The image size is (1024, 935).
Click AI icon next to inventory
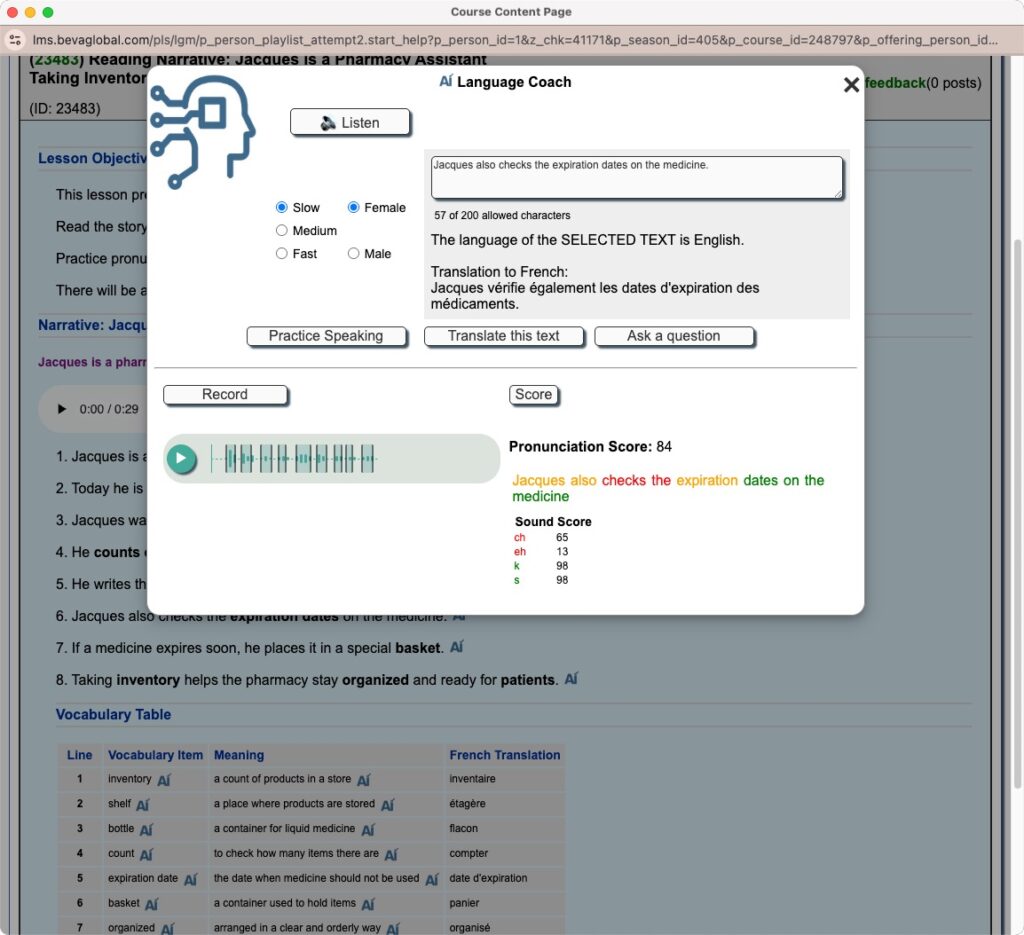(164, 780)
